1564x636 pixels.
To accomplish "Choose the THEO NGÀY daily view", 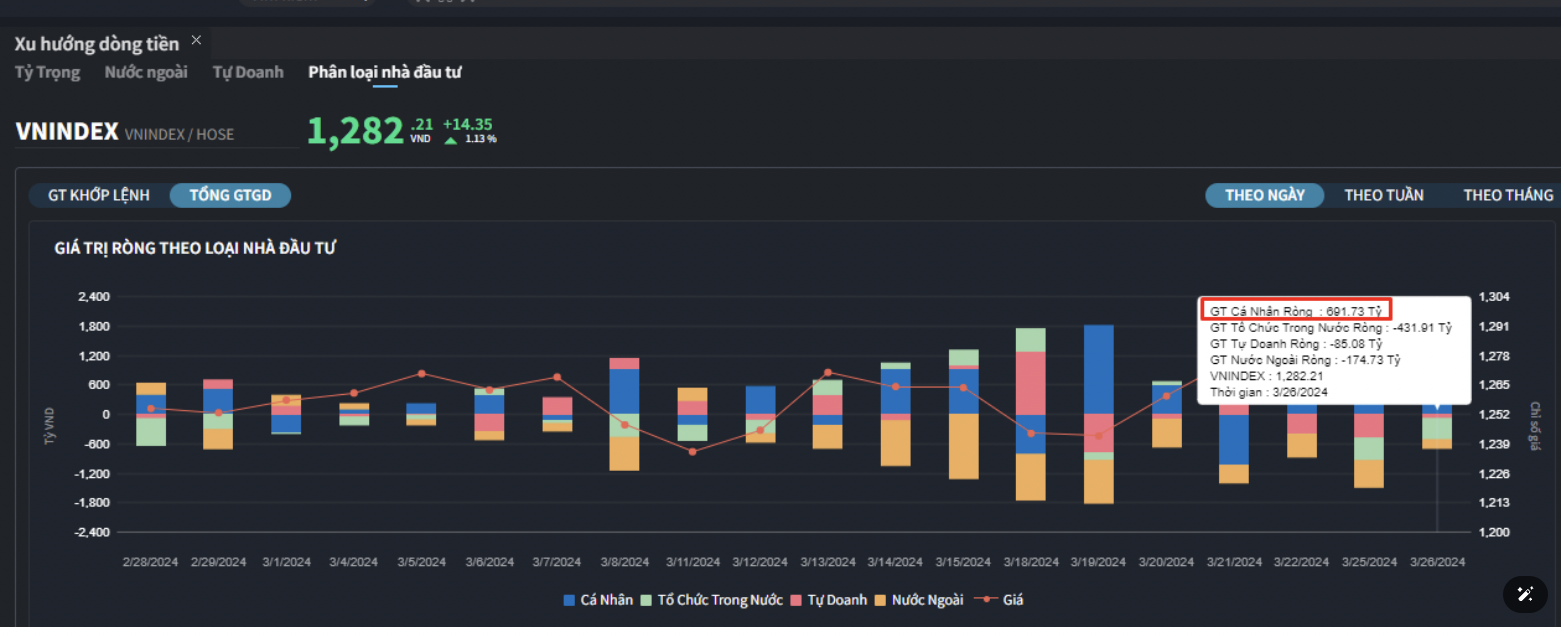I will pyautogui.click(x=1264, y=195).
